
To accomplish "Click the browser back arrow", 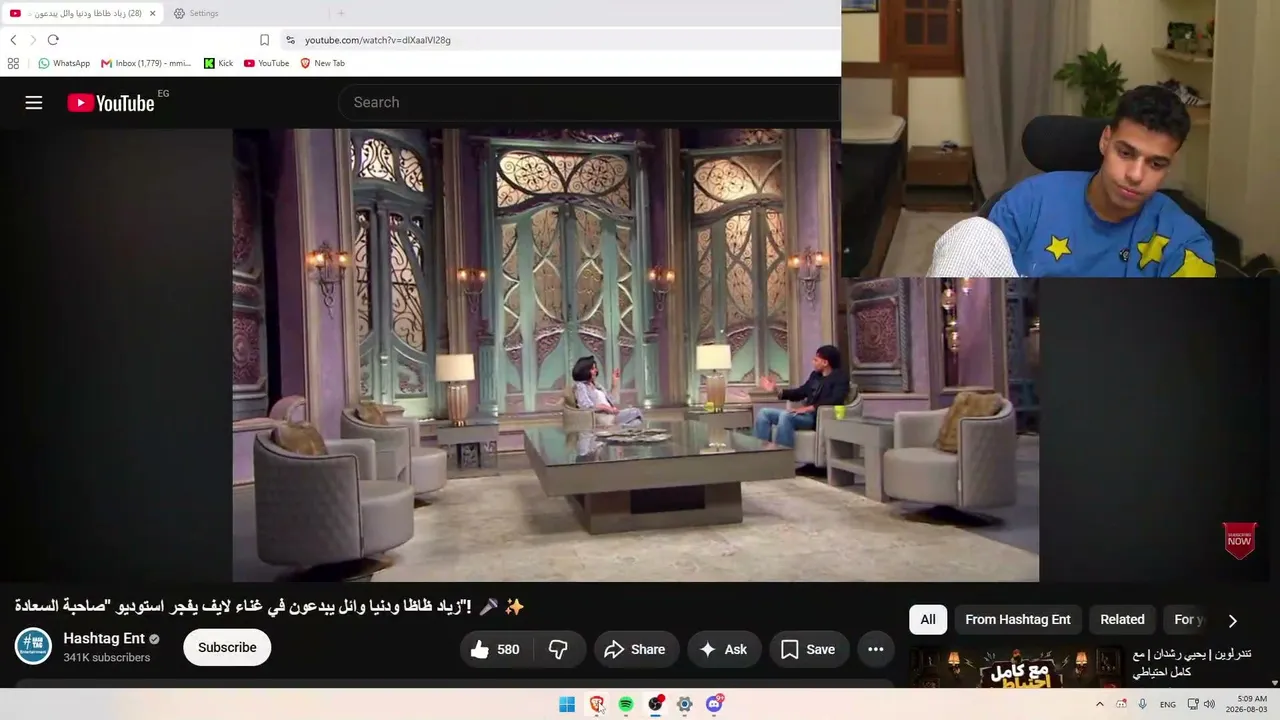I will coord(13,40).
